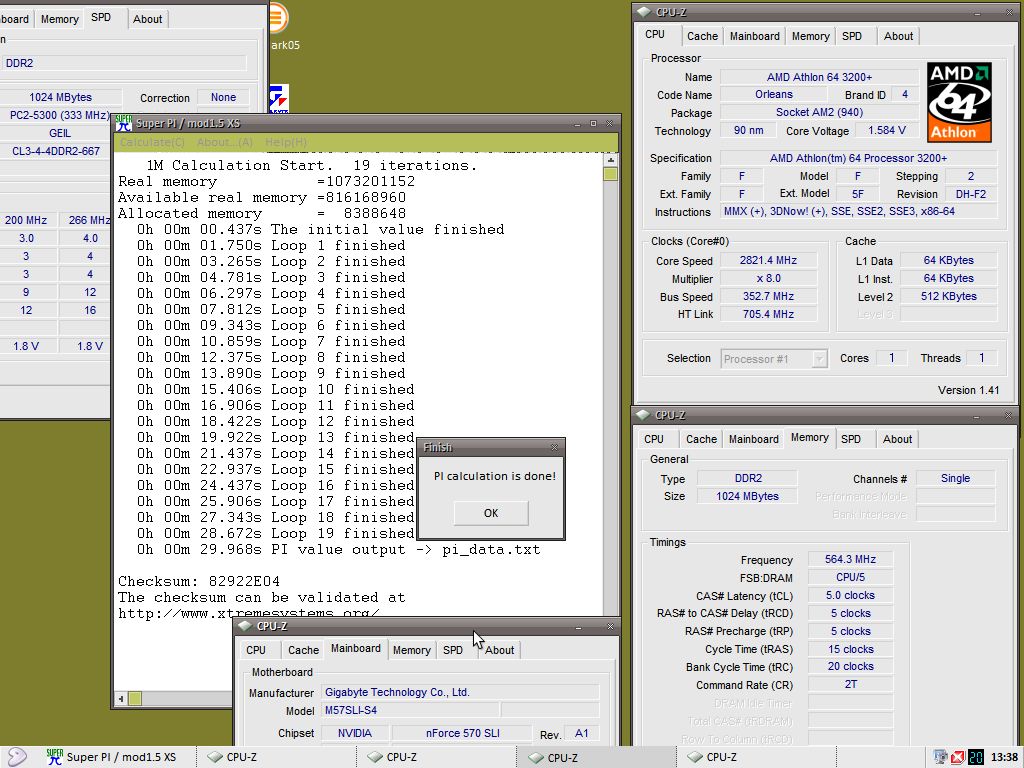Open About tab in top CPU-Z window
1024x768 pixels.
[x=899, y=37]
